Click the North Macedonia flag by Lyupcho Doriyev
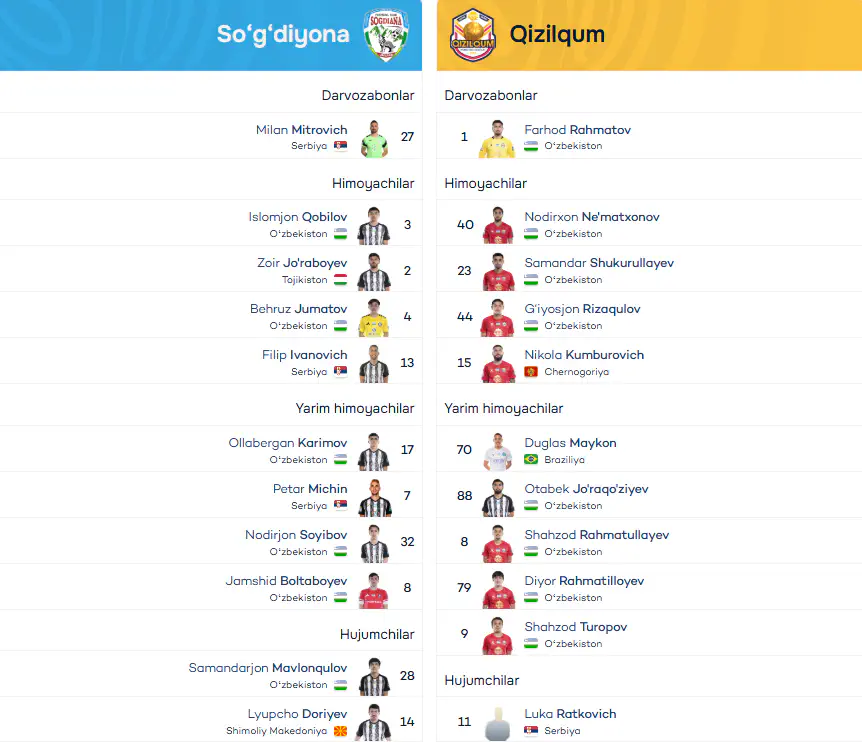862x742 pixels. pos(341,730)
